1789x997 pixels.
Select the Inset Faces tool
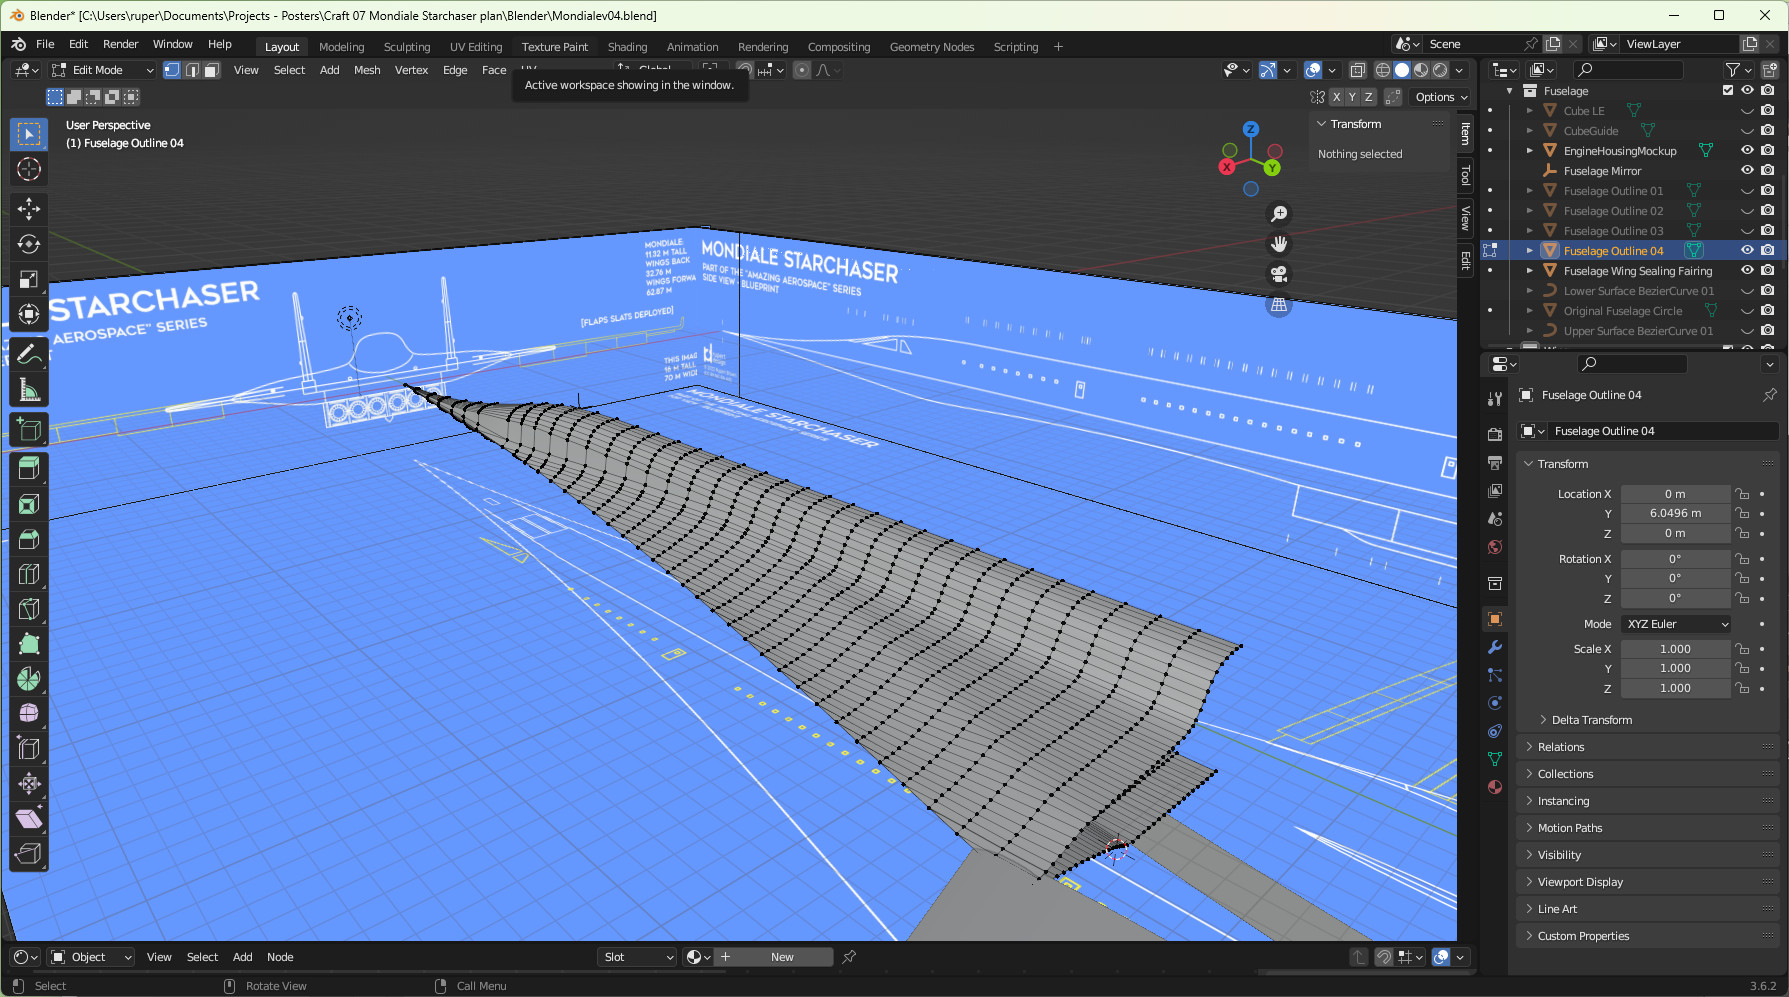point(29,504)
